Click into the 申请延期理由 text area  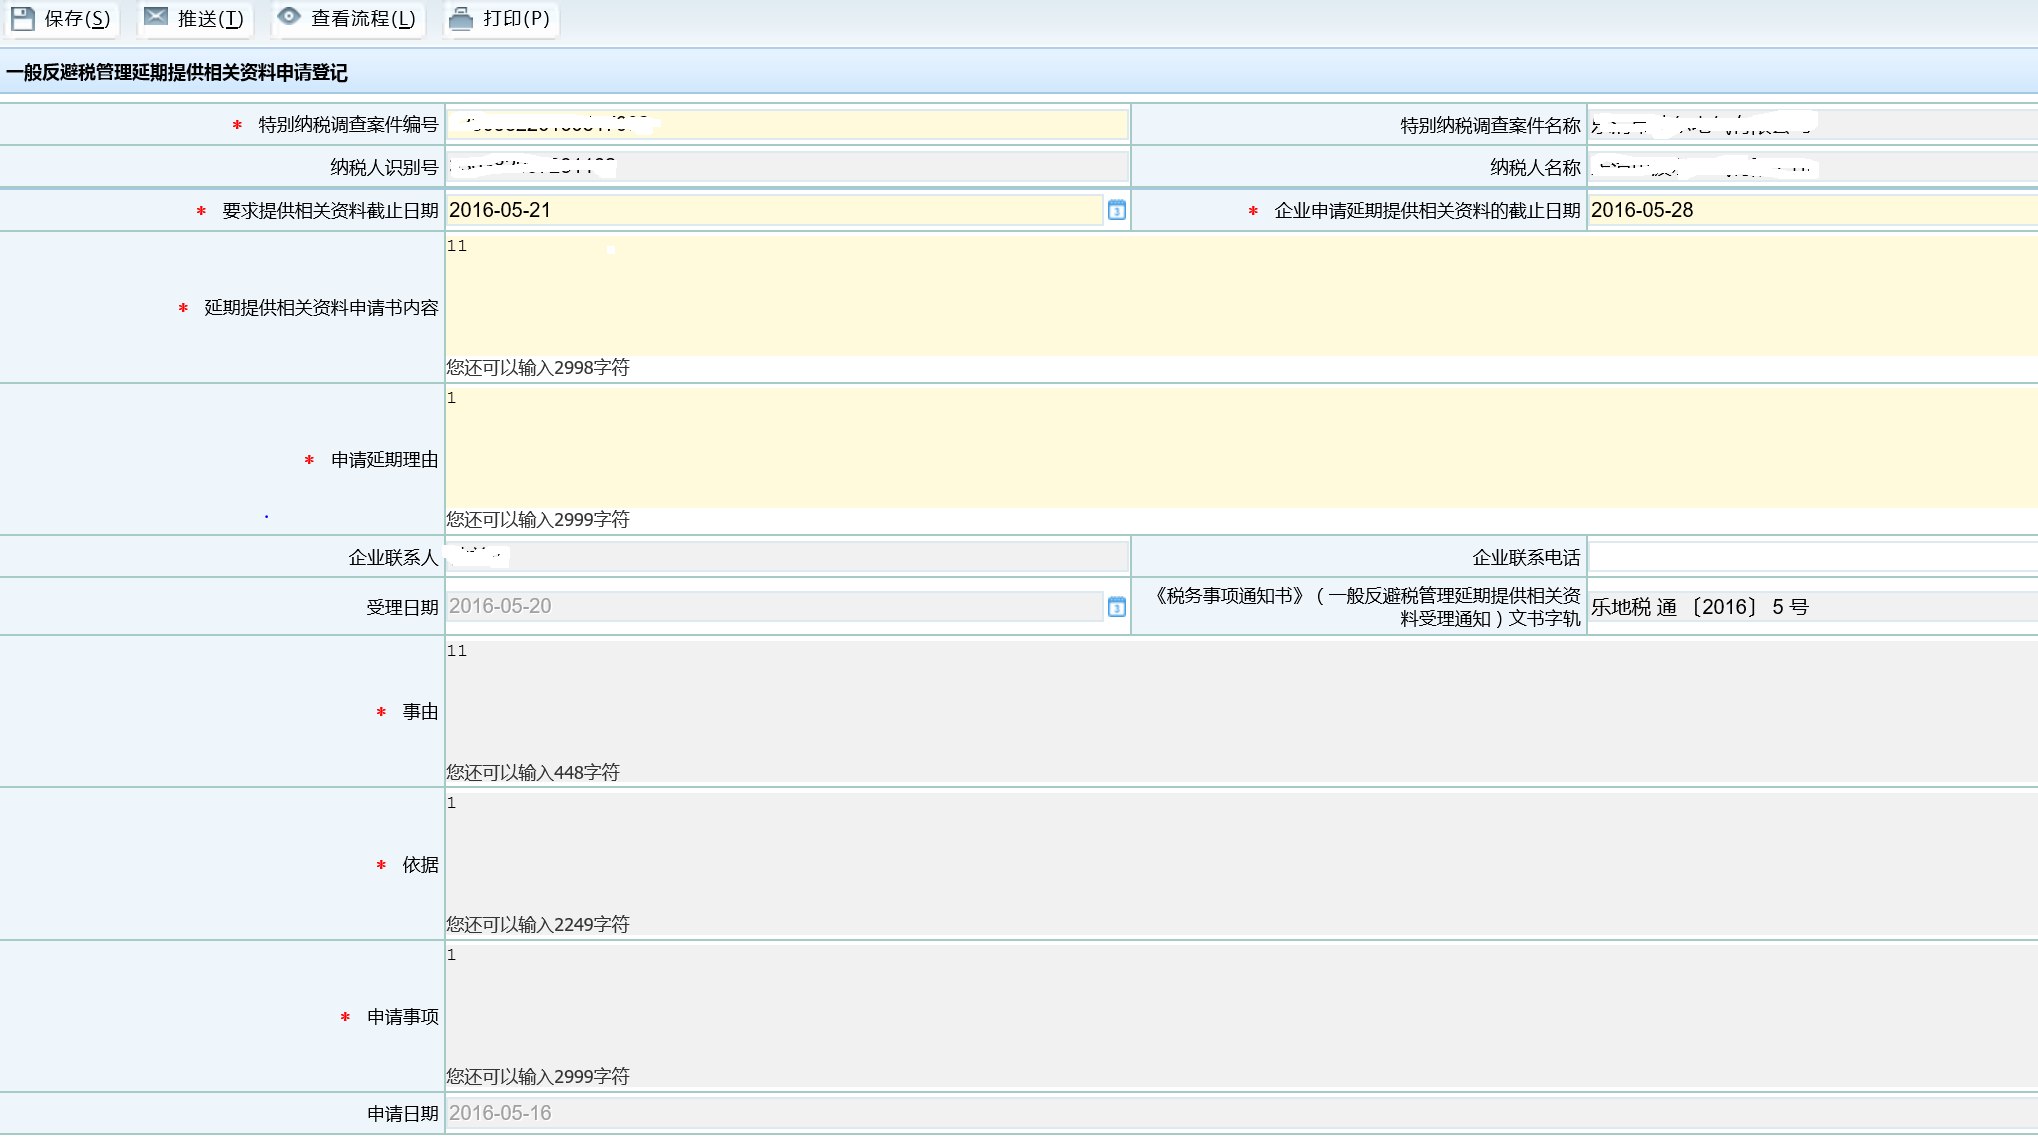pos(1241,447)
